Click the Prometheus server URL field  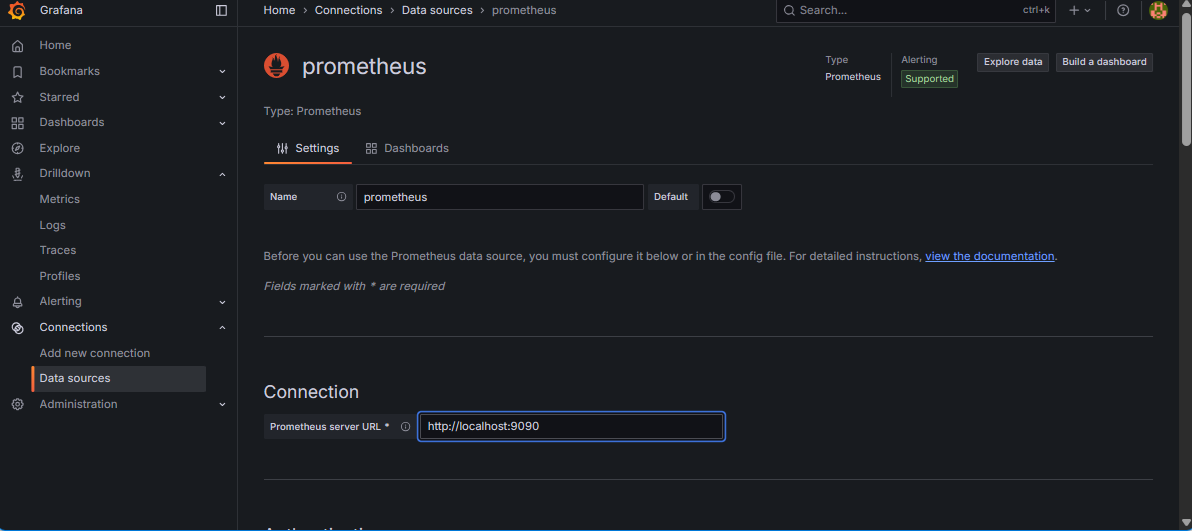570,427
